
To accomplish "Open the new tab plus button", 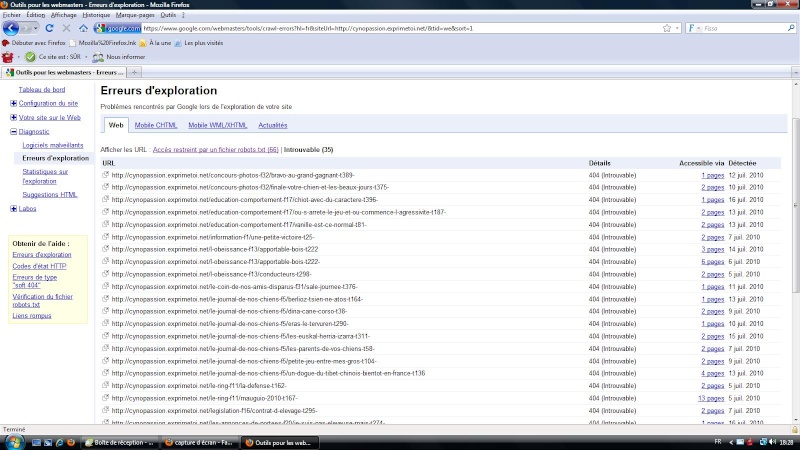I will (134, 72).
